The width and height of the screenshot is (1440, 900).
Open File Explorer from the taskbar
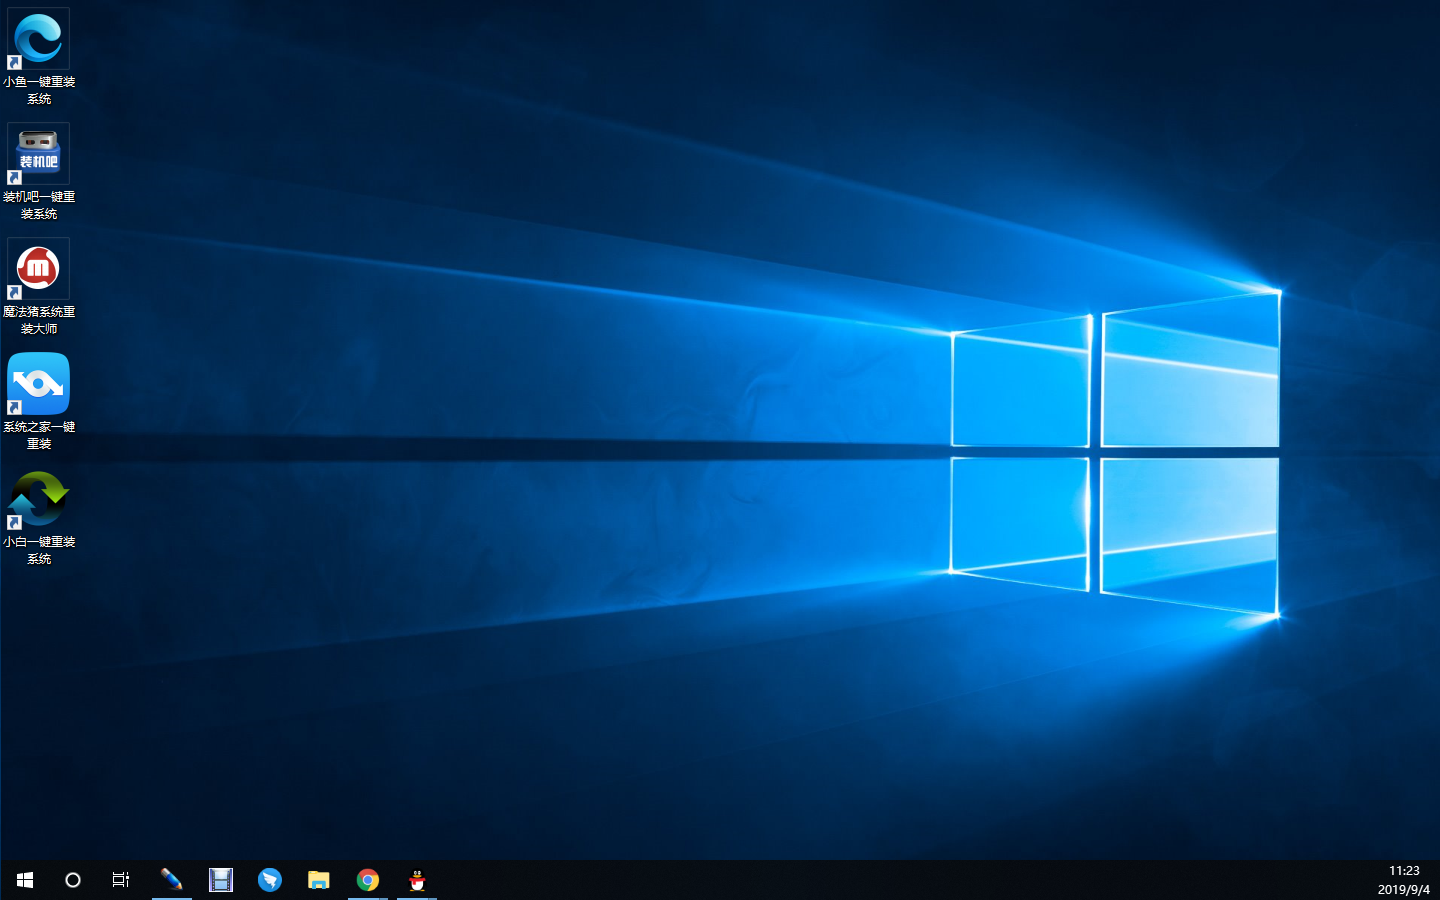point(319,880)
